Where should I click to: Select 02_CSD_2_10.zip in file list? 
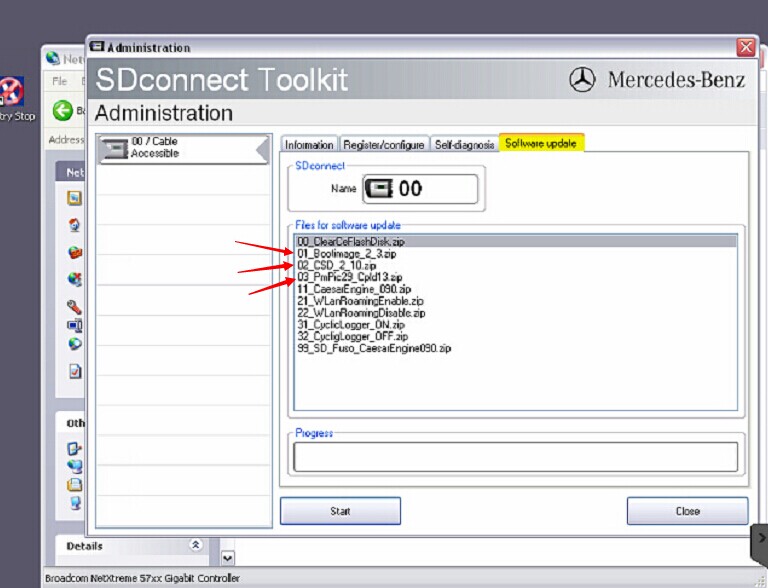pos(516,266)
